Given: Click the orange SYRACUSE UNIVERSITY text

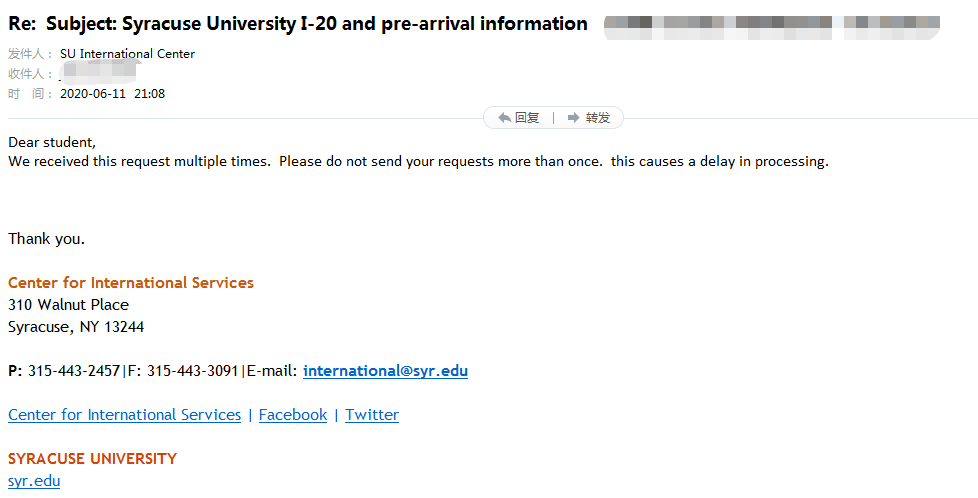Looking at the screenshot, I should point(92,459).
